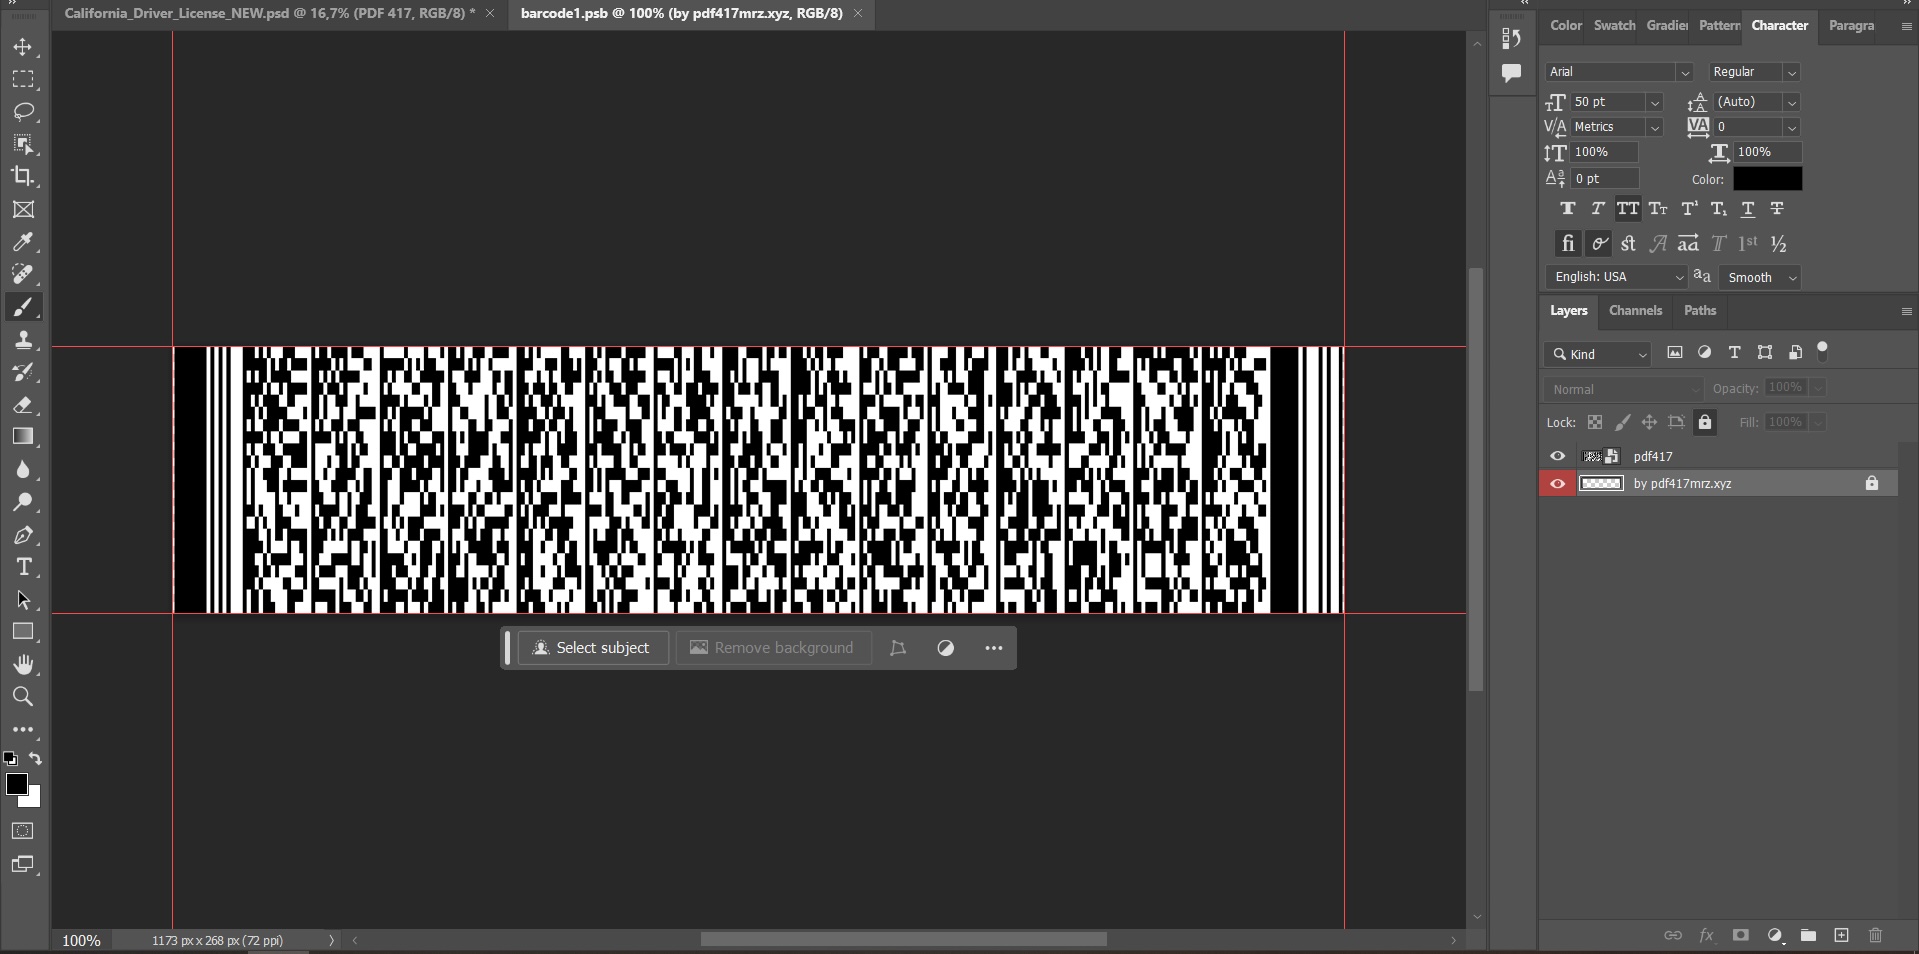Open the Character panel tab
The height and width of the screenshot is (954, 1919).
(x=1781, y=26)
